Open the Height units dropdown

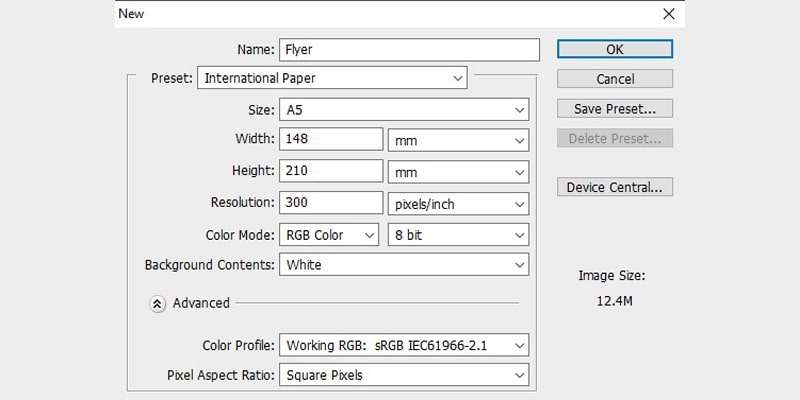[x=458, y=172]
